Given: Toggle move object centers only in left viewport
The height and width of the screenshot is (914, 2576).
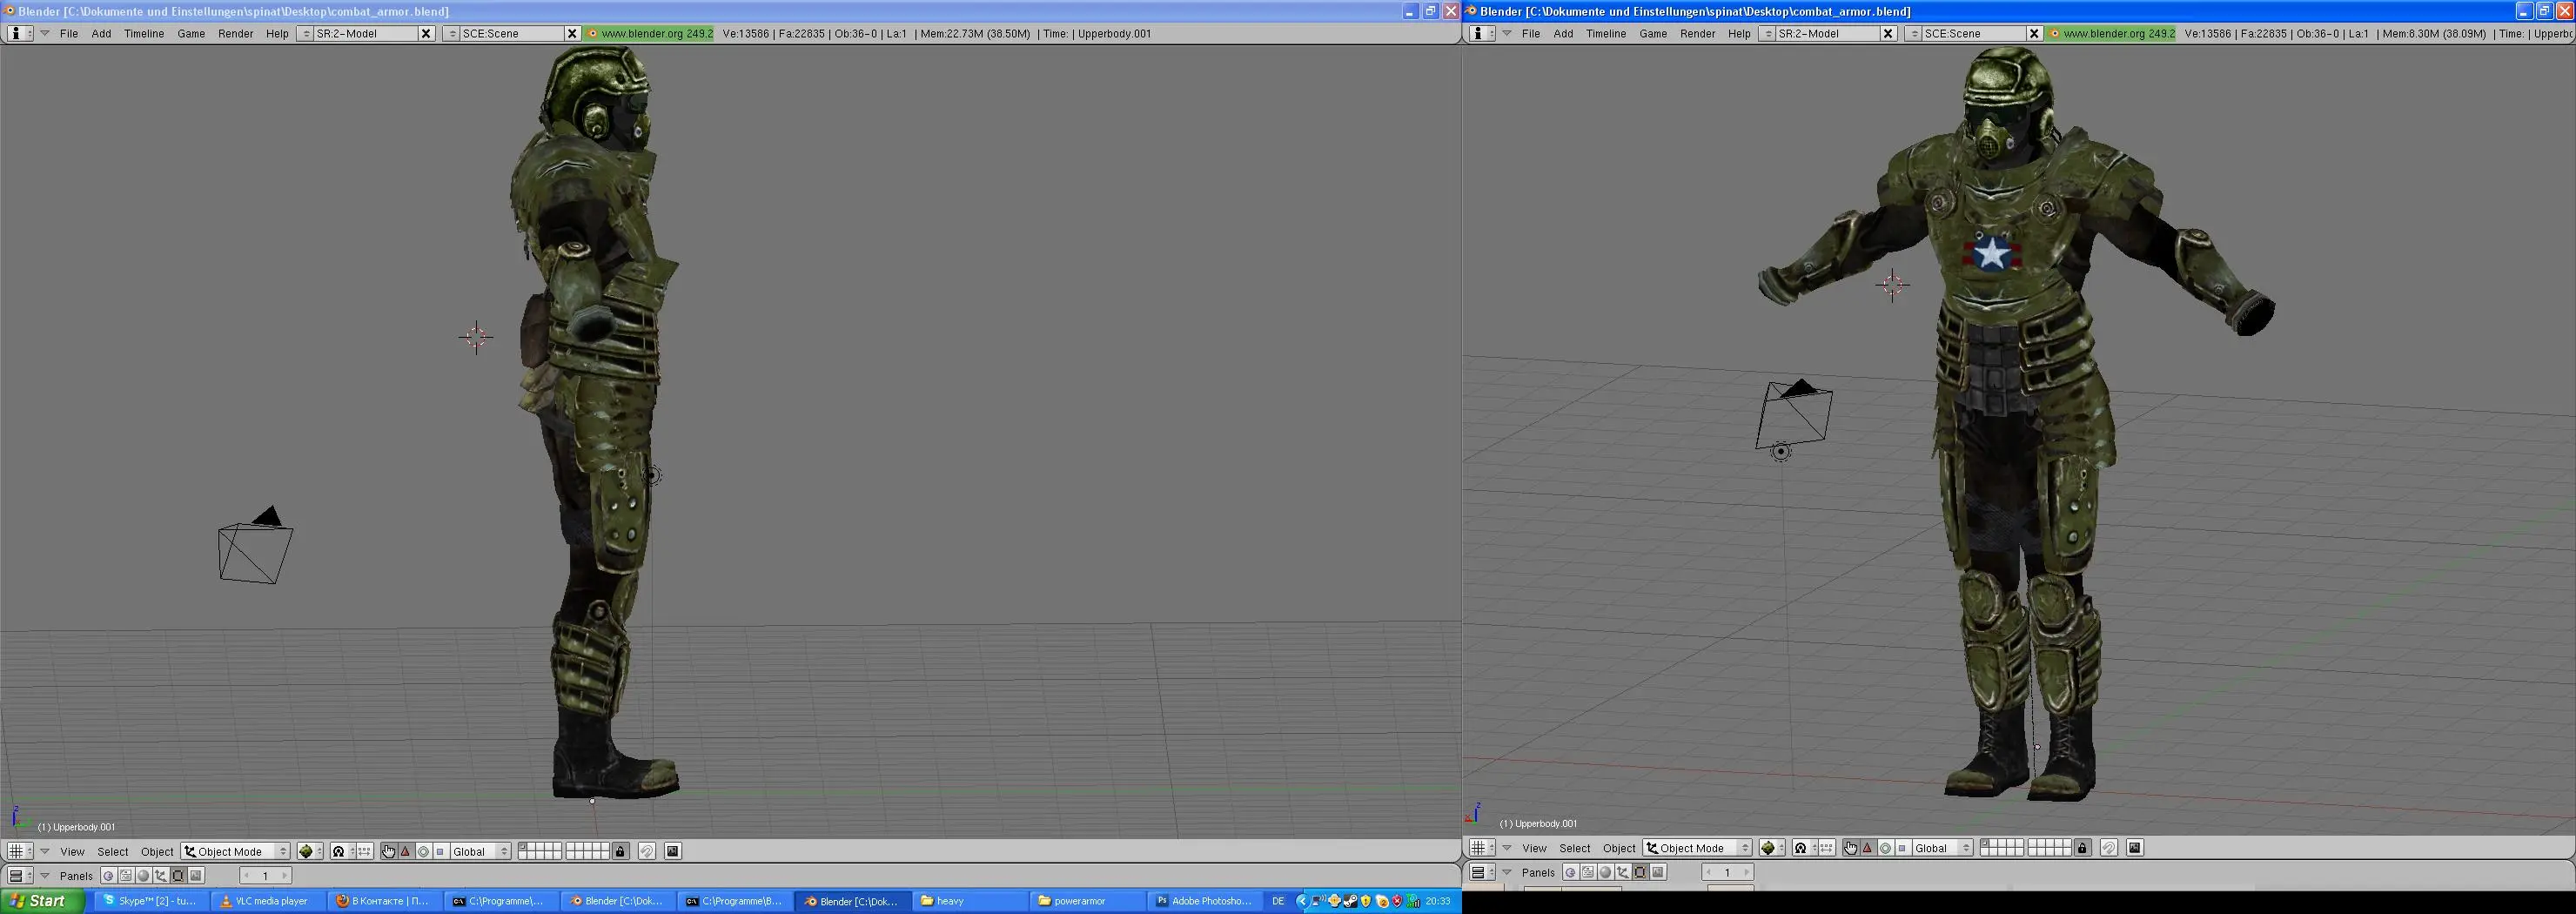Looking at the screenshot, I should pos(365,852).
